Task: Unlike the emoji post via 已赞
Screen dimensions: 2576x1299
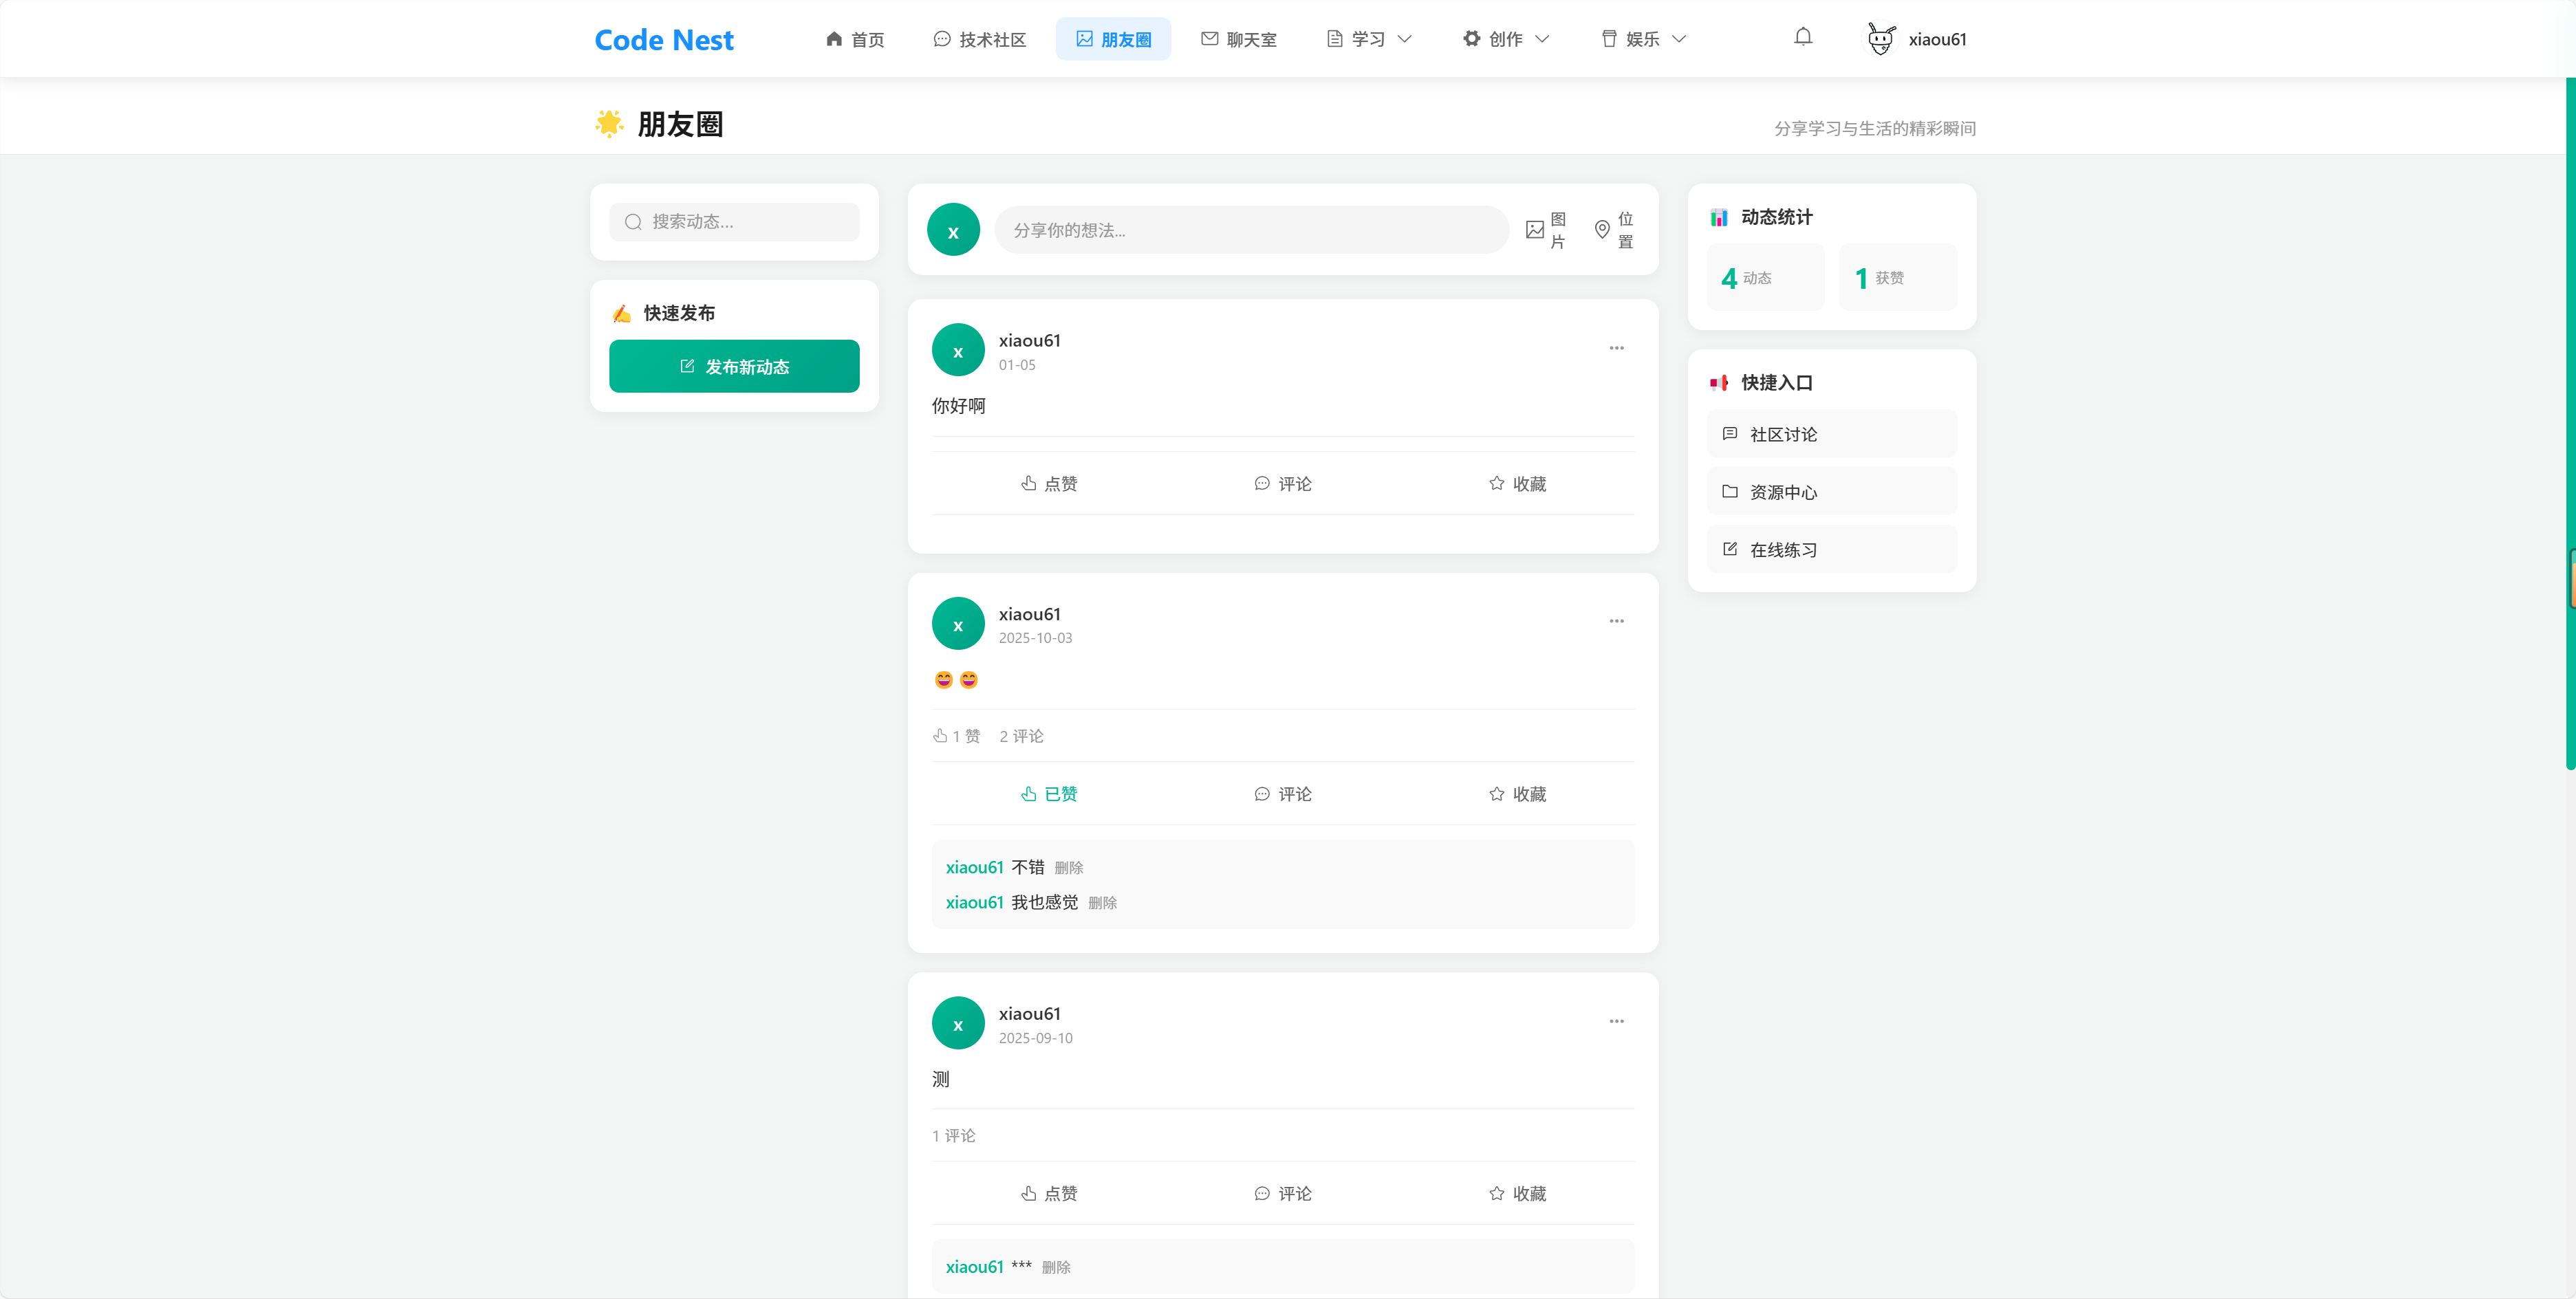Action: pyautogui.click(x=1048, y=794)
